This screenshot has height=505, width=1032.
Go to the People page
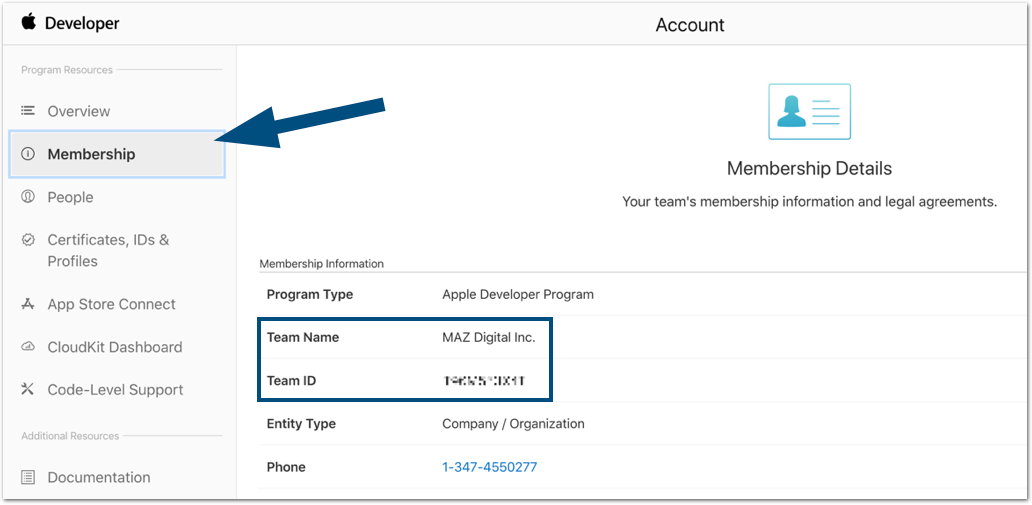70,197
